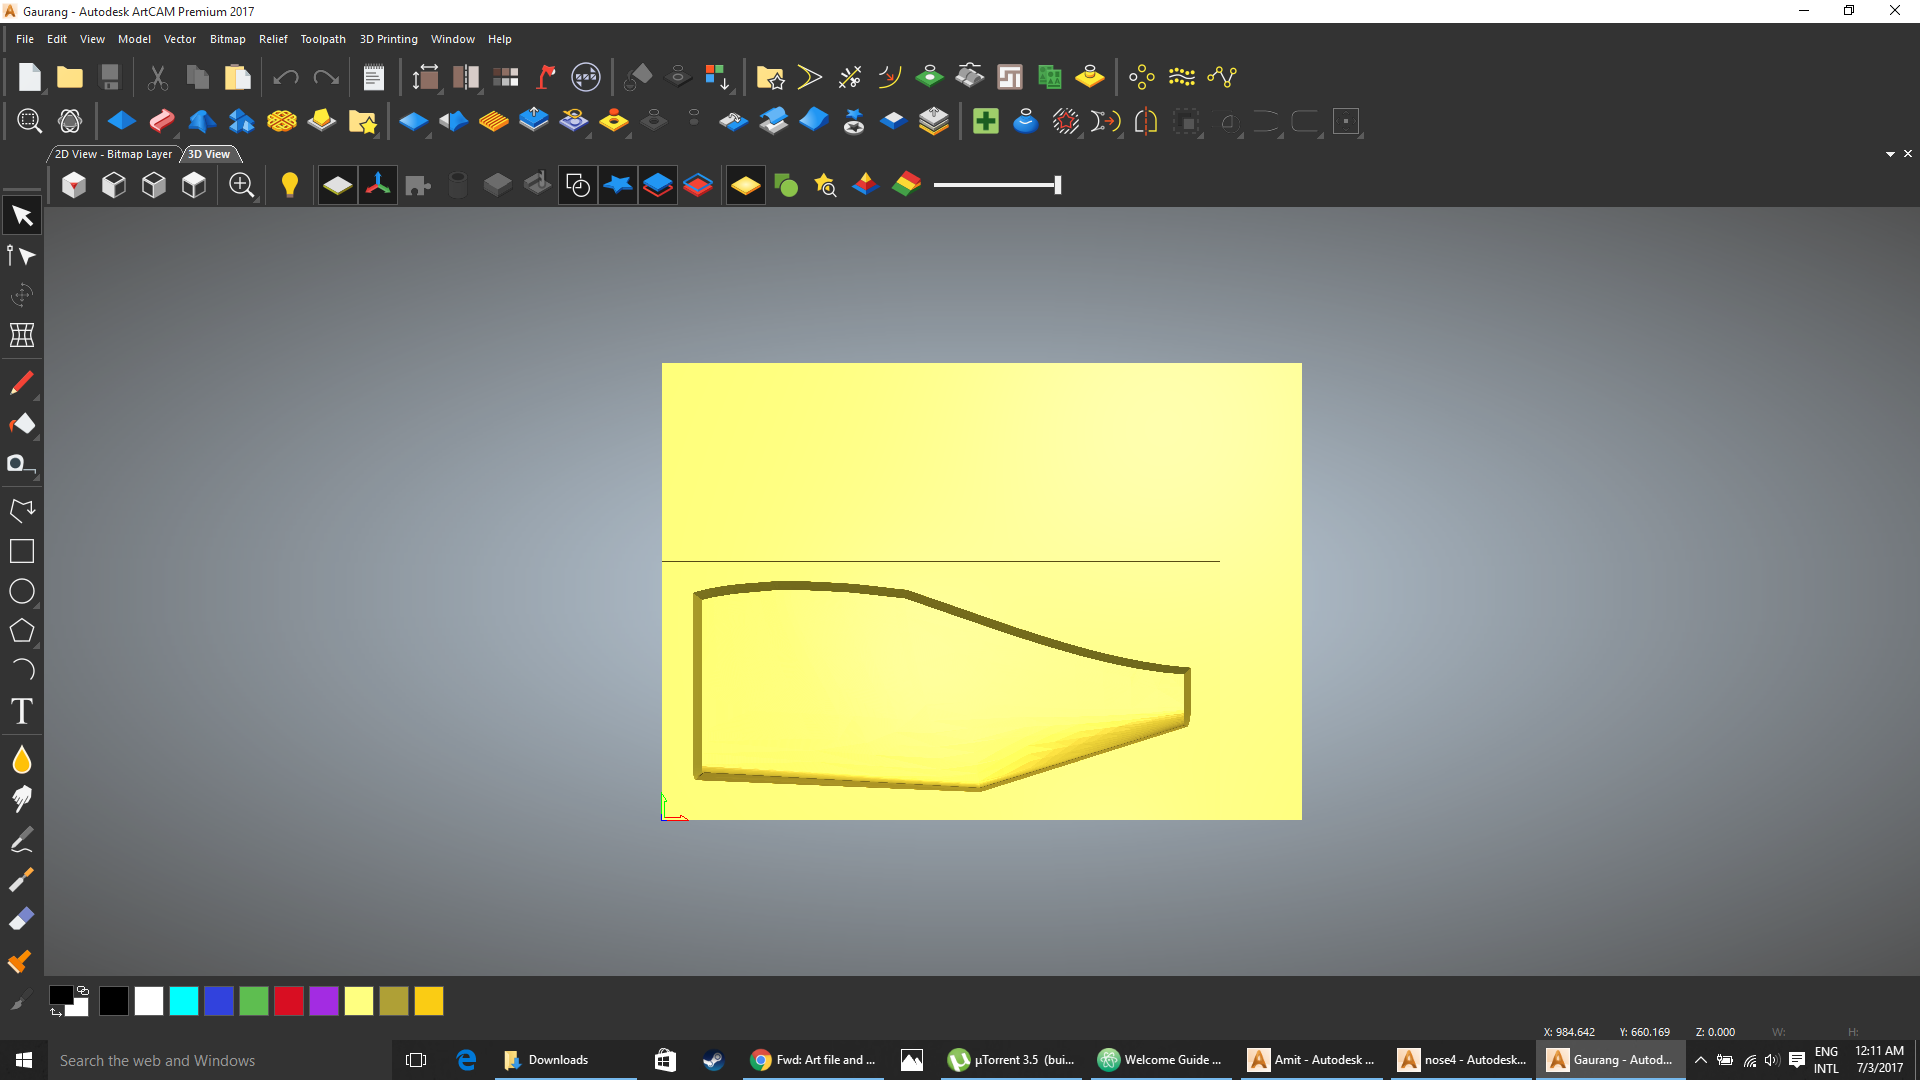Open the Model menu
1920x1080 pixels.
(134, 39)
